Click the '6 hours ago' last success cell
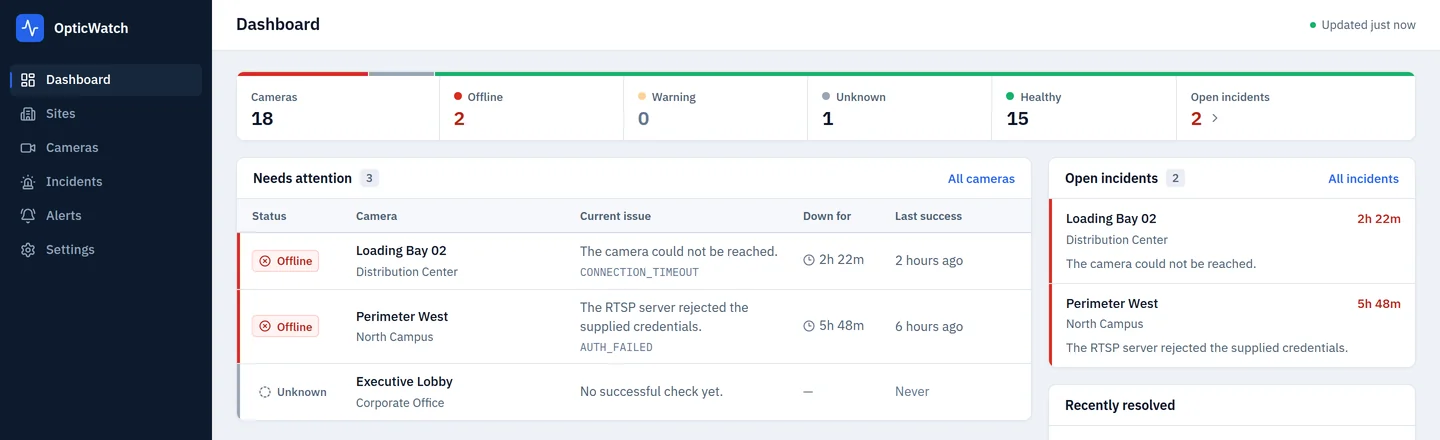1440x440 pixels. tap(929, 326)
